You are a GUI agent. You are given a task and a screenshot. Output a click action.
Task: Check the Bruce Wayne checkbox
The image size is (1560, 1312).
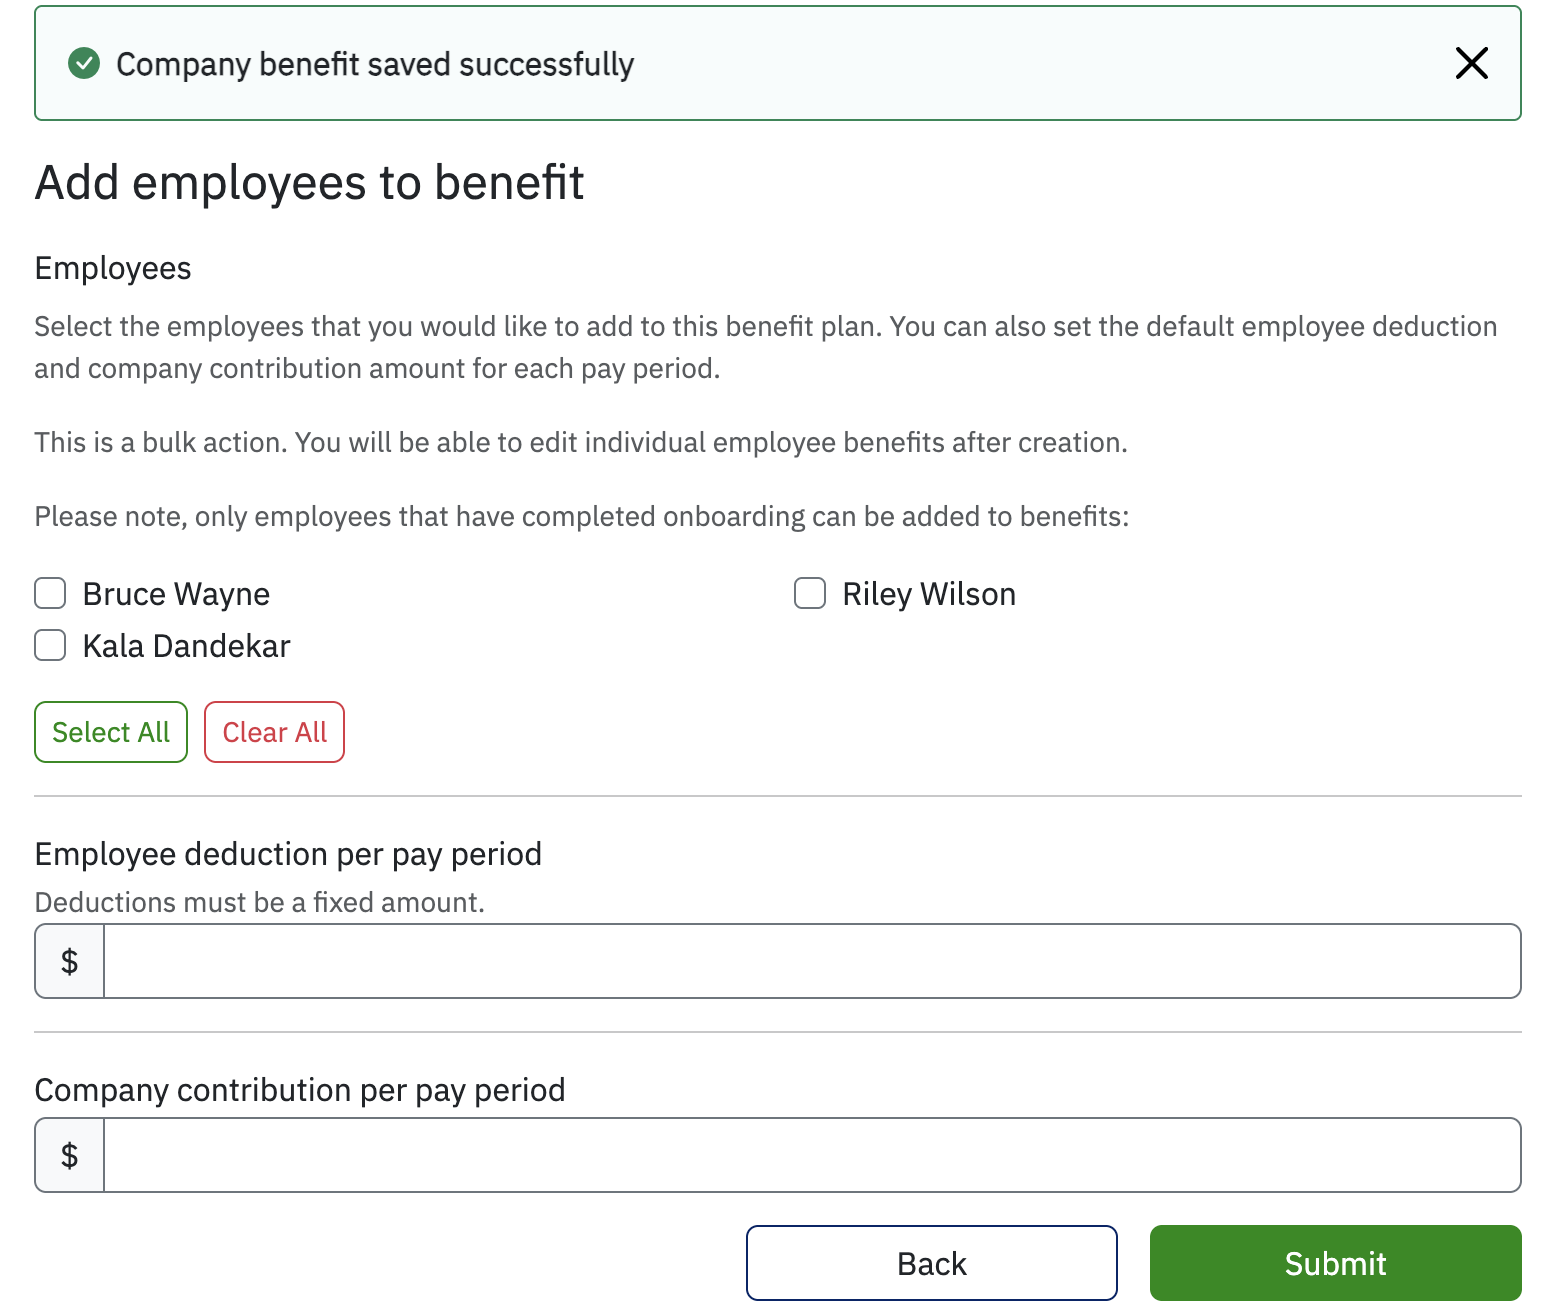coord(49,593)
